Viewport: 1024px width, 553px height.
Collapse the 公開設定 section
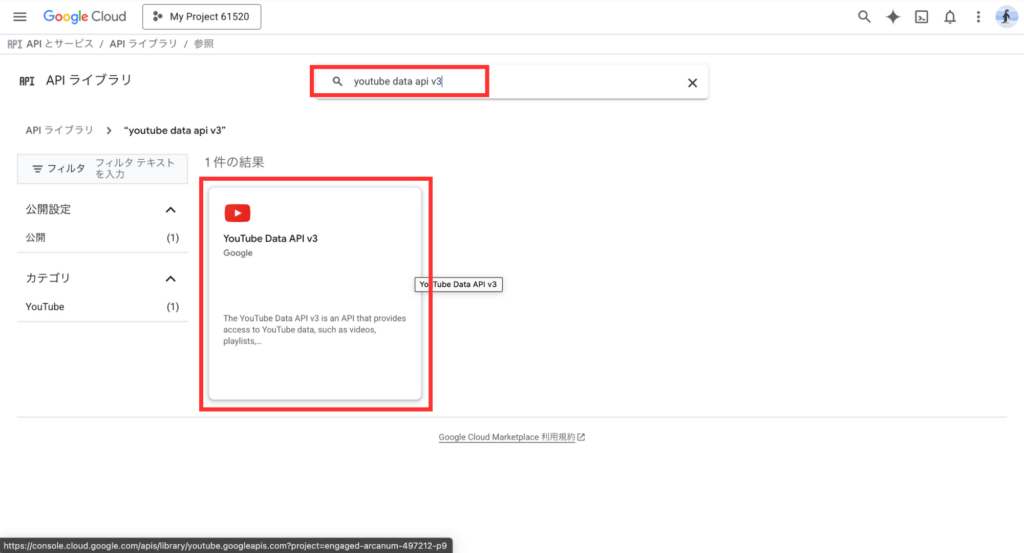point(170,210)
